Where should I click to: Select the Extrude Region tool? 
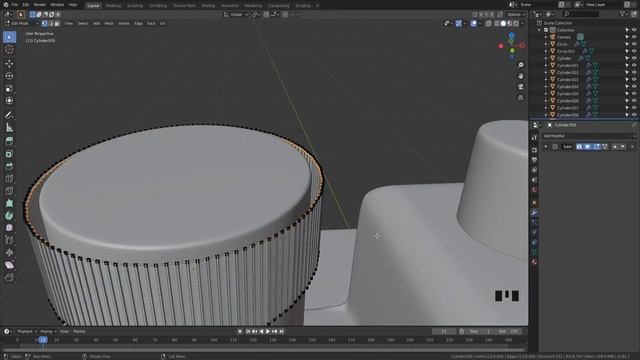coord(9,141)
